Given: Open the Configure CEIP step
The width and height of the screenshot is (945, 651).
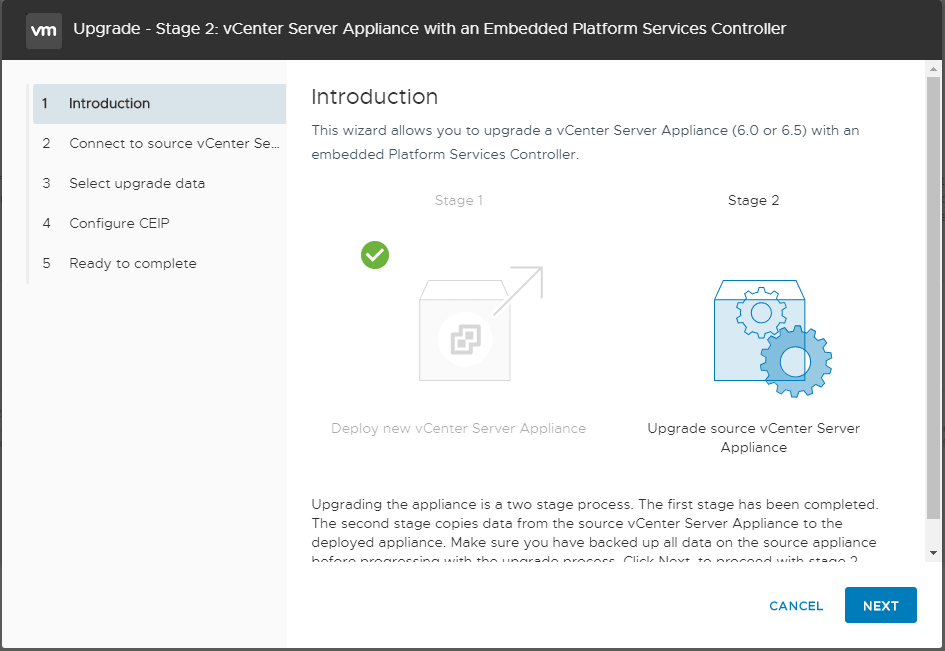Looking at the screenshot, I should pyautogui.click(x=159, y=224).
